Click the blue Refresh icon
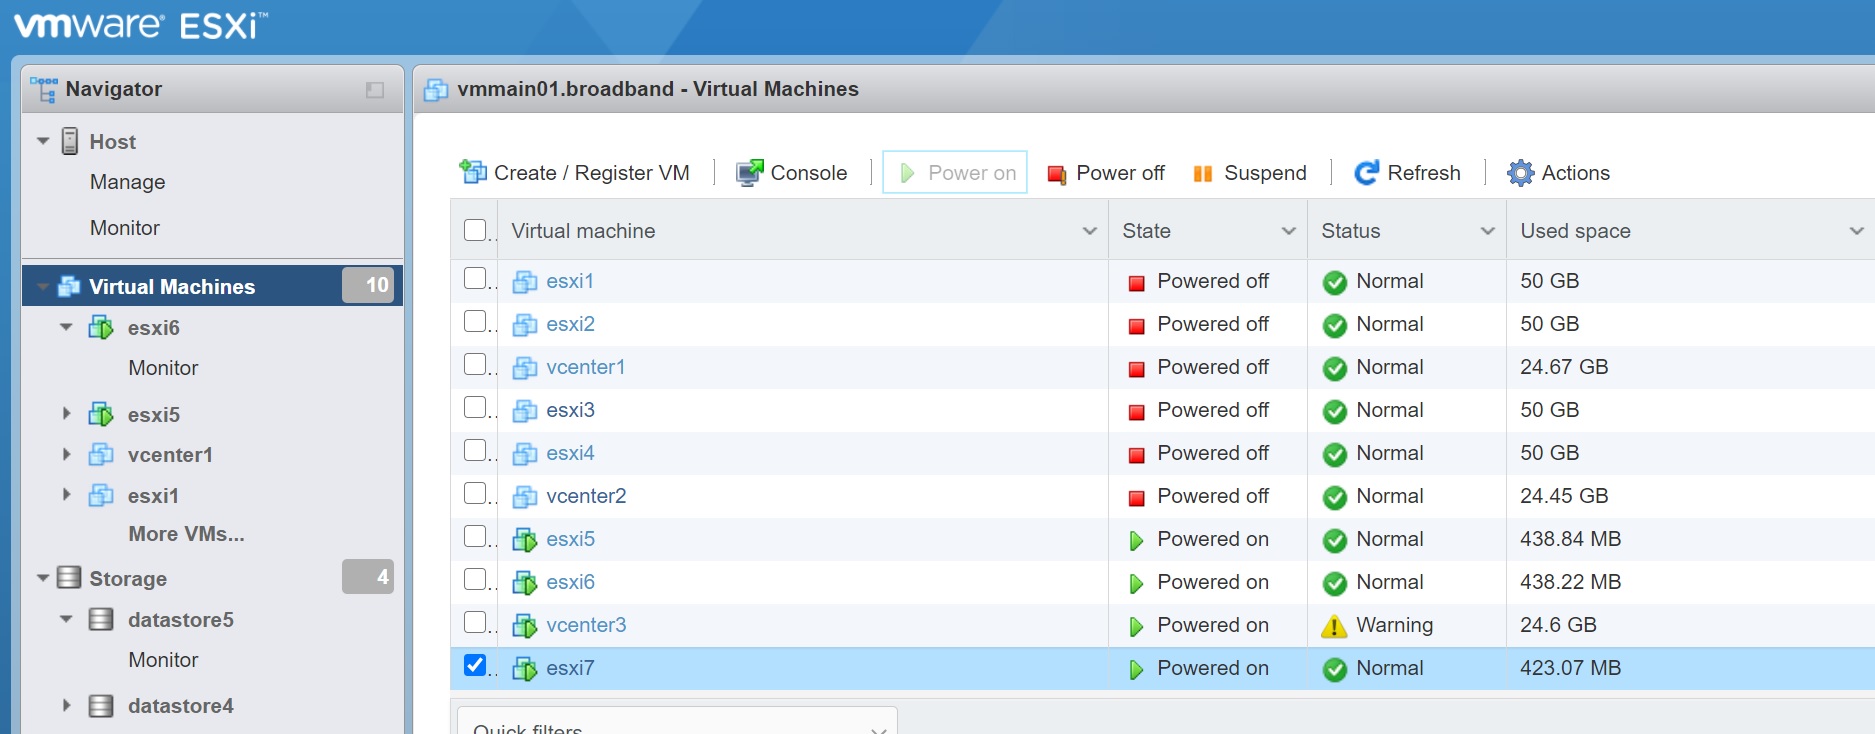Image resolution: width=1875 pixels, height=734 pixels. coord(1366,173)
